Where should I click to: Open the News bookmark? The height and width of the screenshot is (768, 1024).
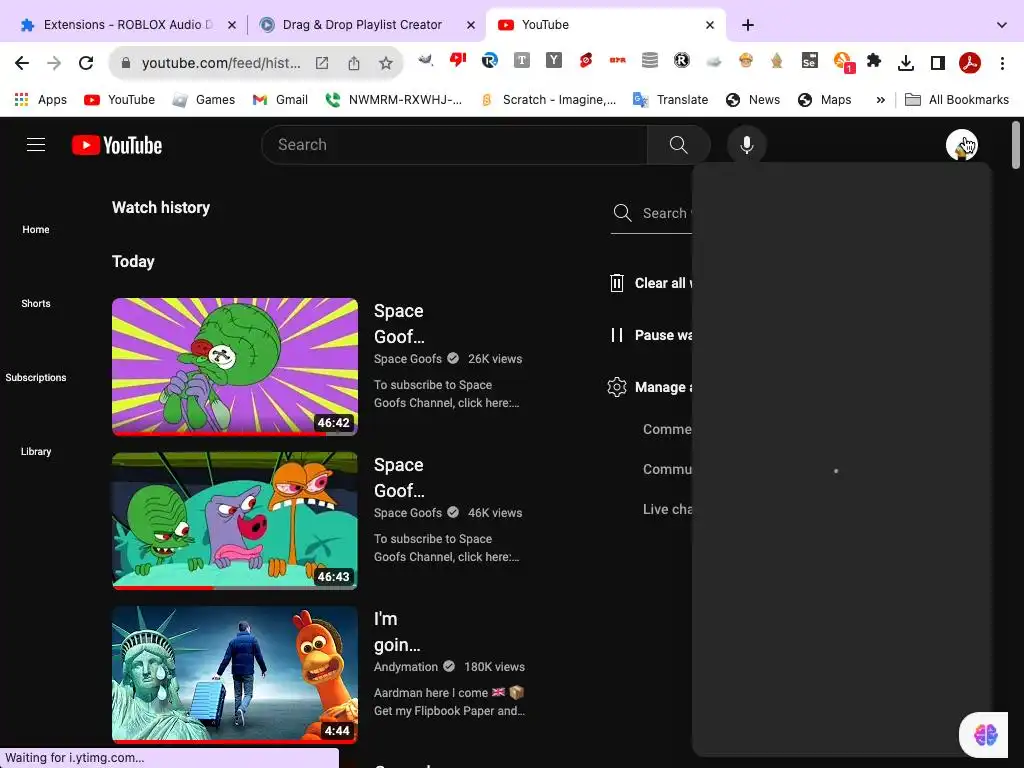(753, 100)
